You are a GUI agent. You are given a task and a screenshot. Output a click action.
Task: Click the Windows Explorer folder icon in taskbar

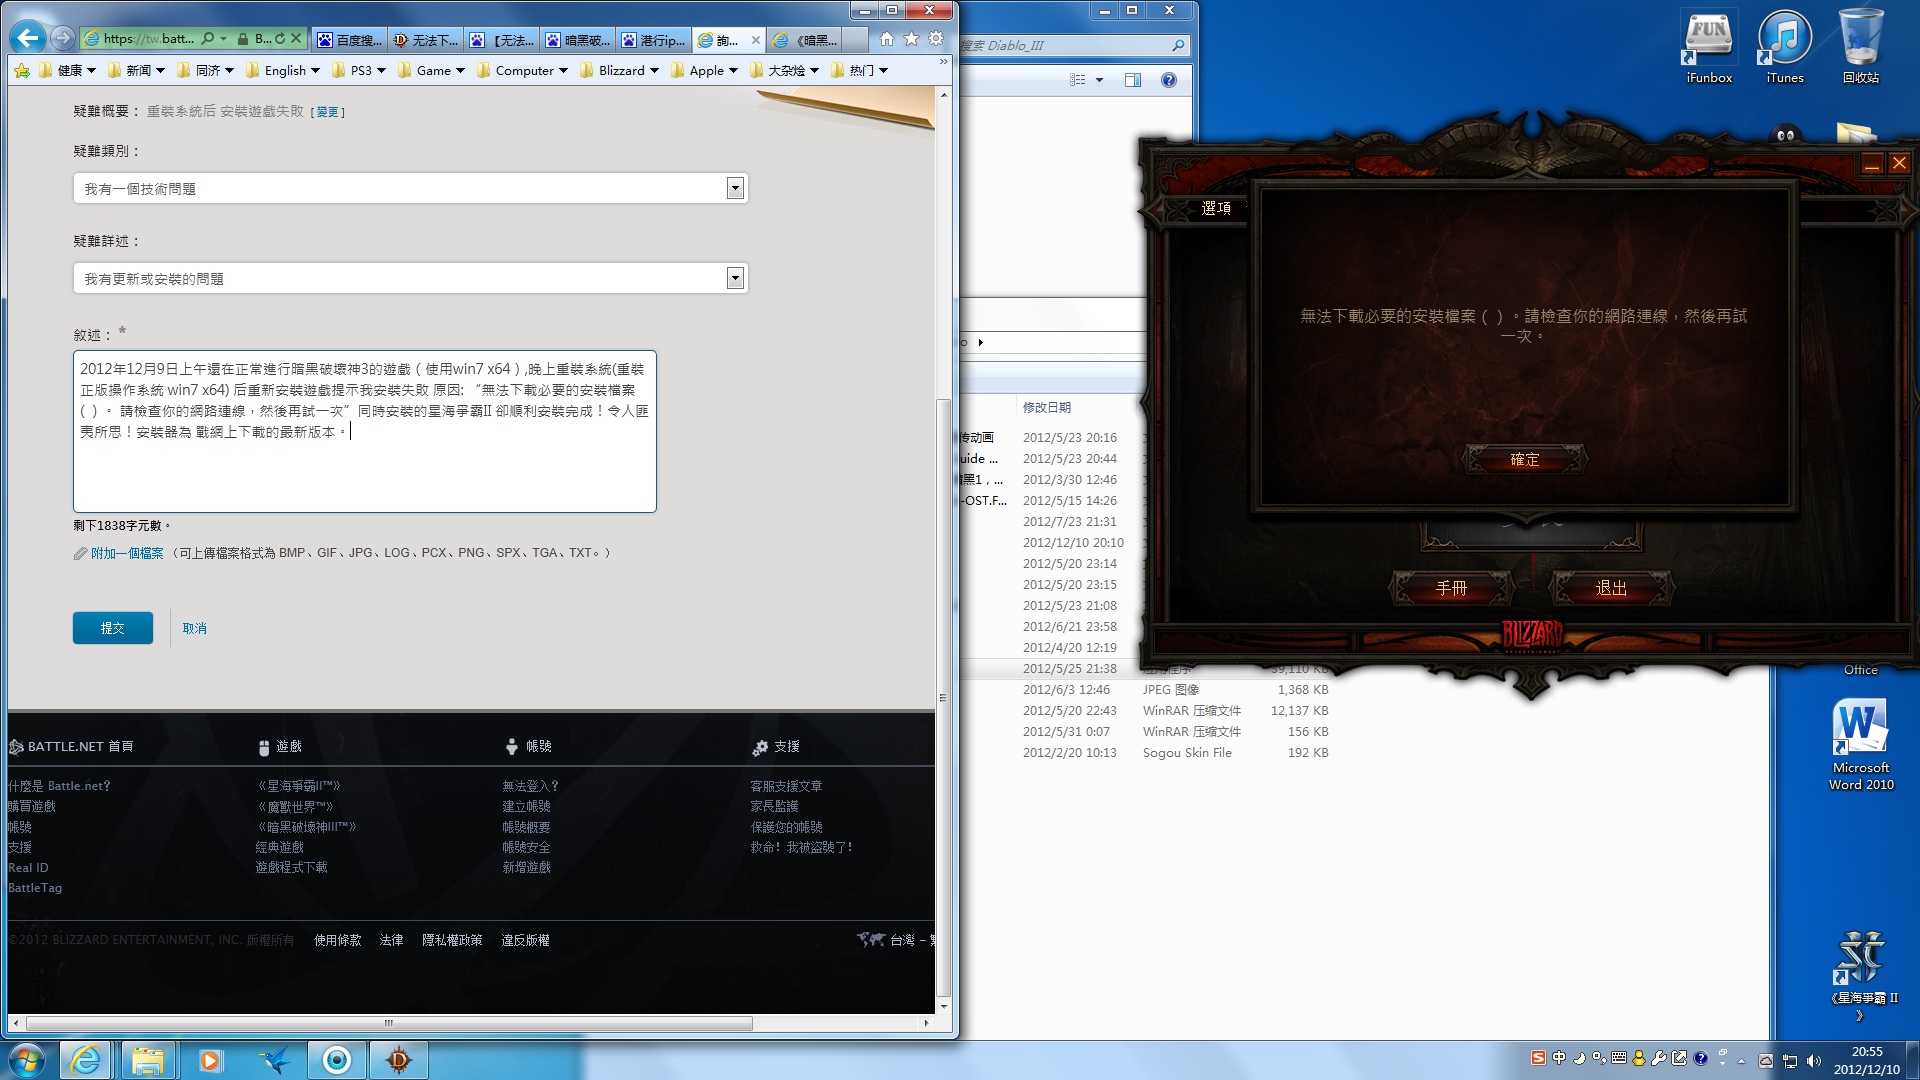(146, 1059)
